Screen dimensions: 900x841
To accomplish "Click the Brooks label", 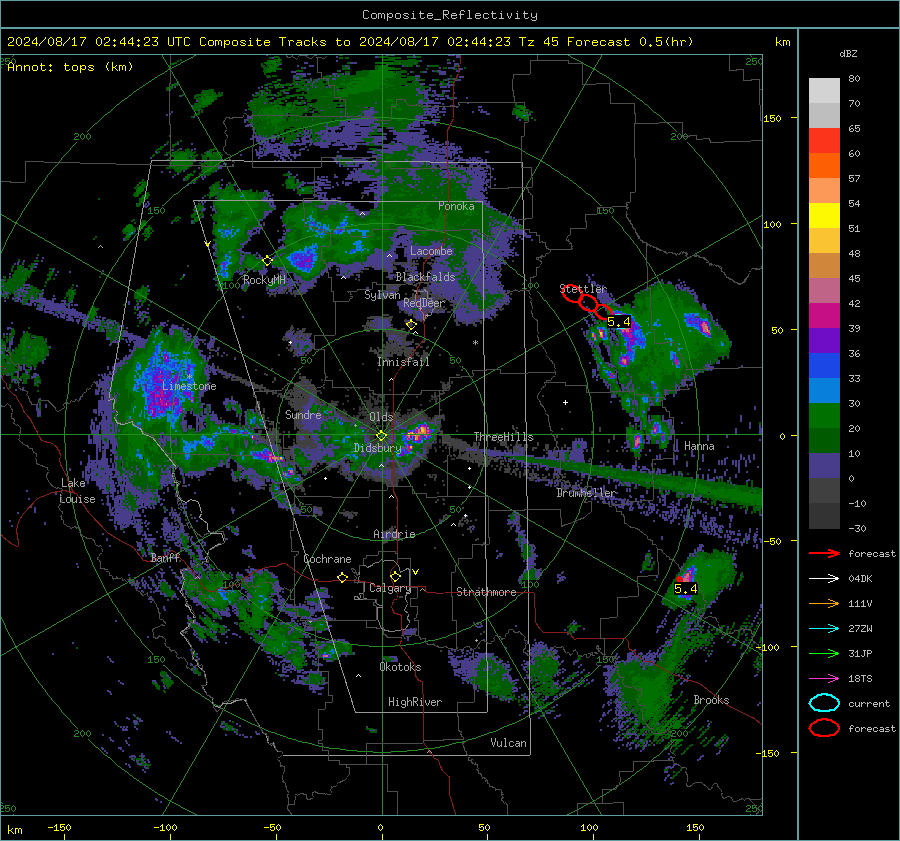I will 711,700.
